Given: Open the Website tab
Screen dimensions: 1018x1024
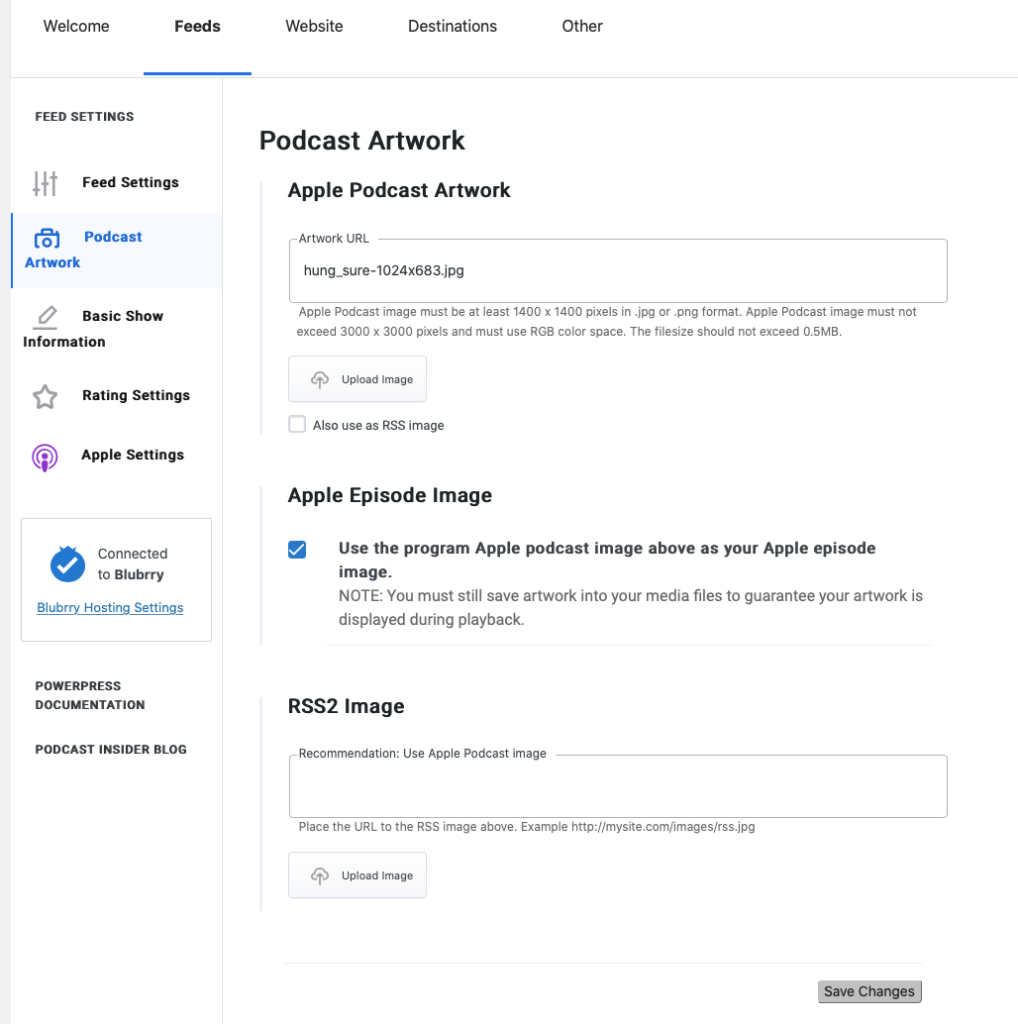Looking at the screenshot, I should (x=314, y=26).
